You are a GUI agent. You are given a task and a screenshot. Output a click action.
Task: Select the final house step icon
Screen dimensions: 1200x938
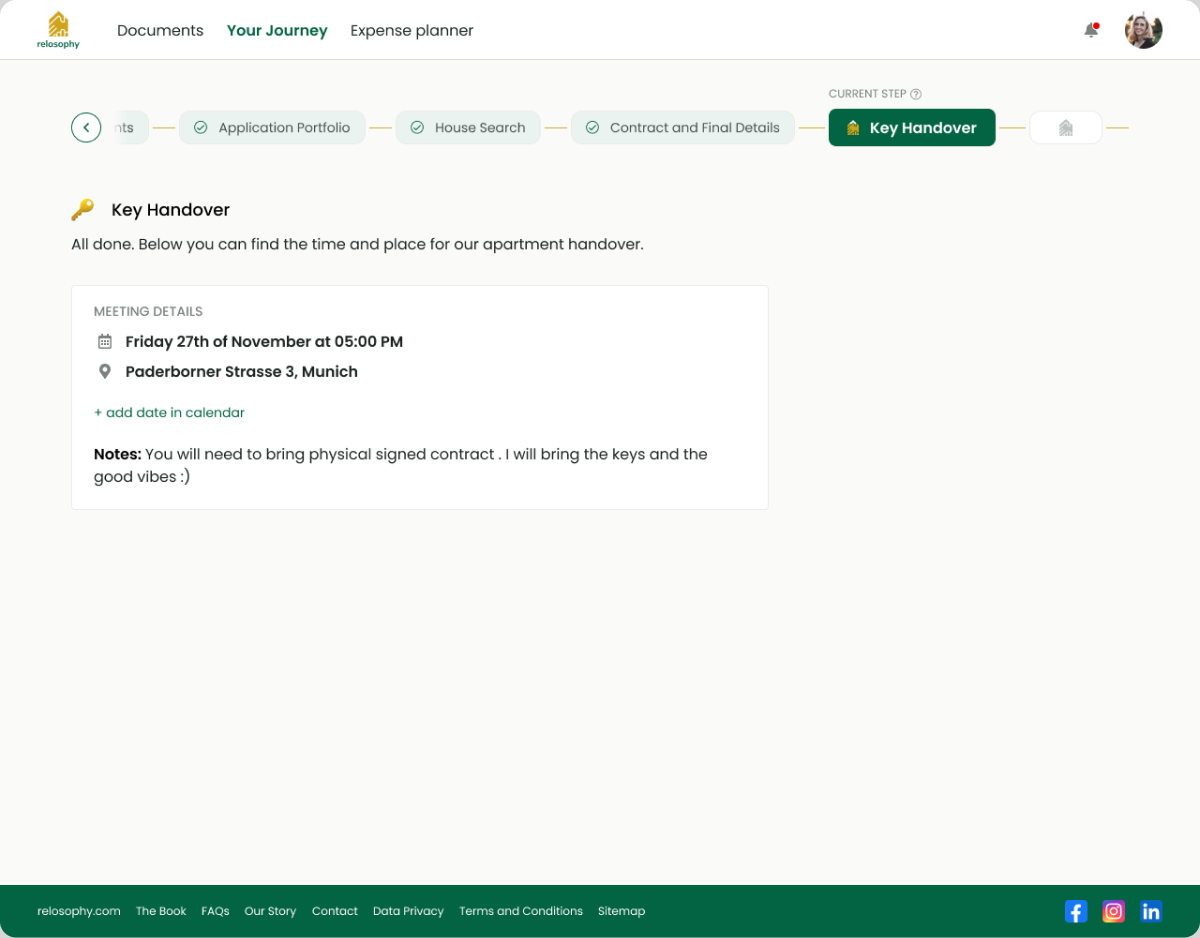pyautogui.click(x=1065, y=128)
